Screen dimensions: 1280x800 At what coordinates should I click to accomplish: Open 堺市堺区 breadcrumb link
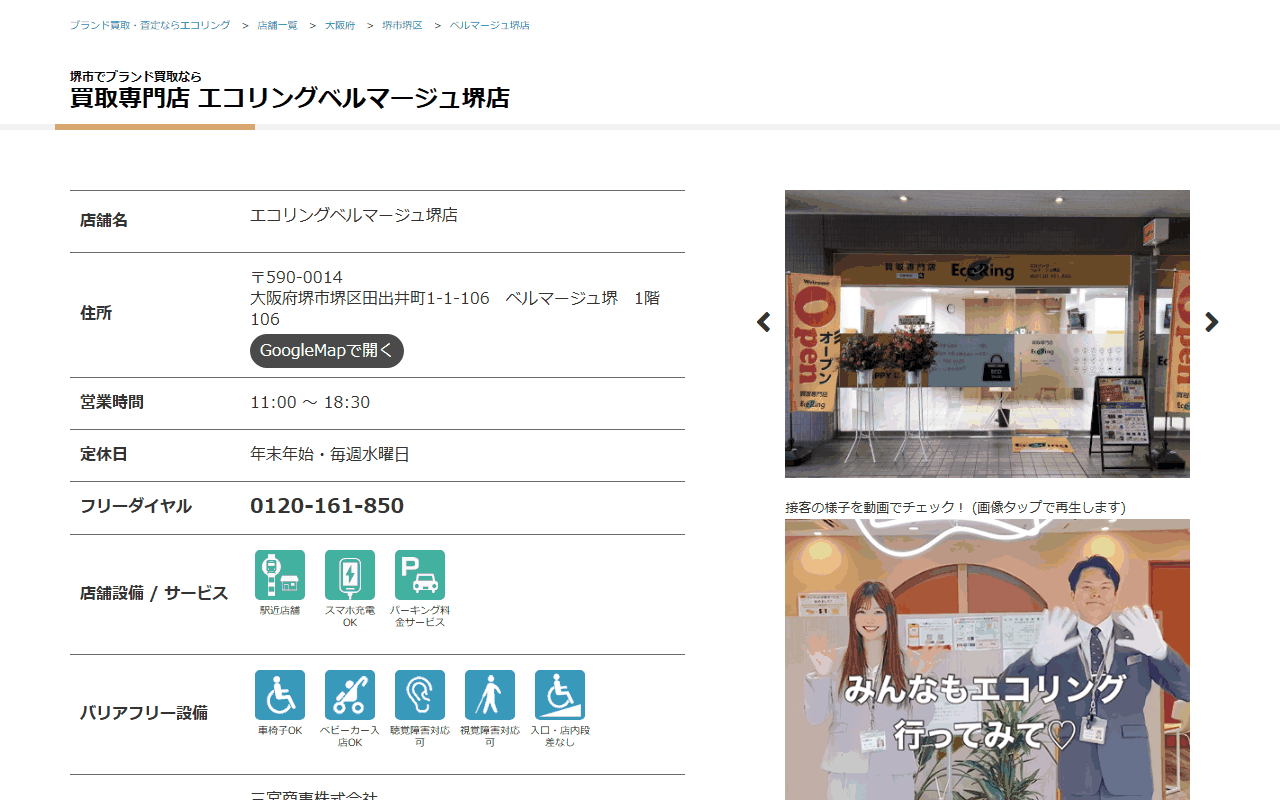point(402,25)
